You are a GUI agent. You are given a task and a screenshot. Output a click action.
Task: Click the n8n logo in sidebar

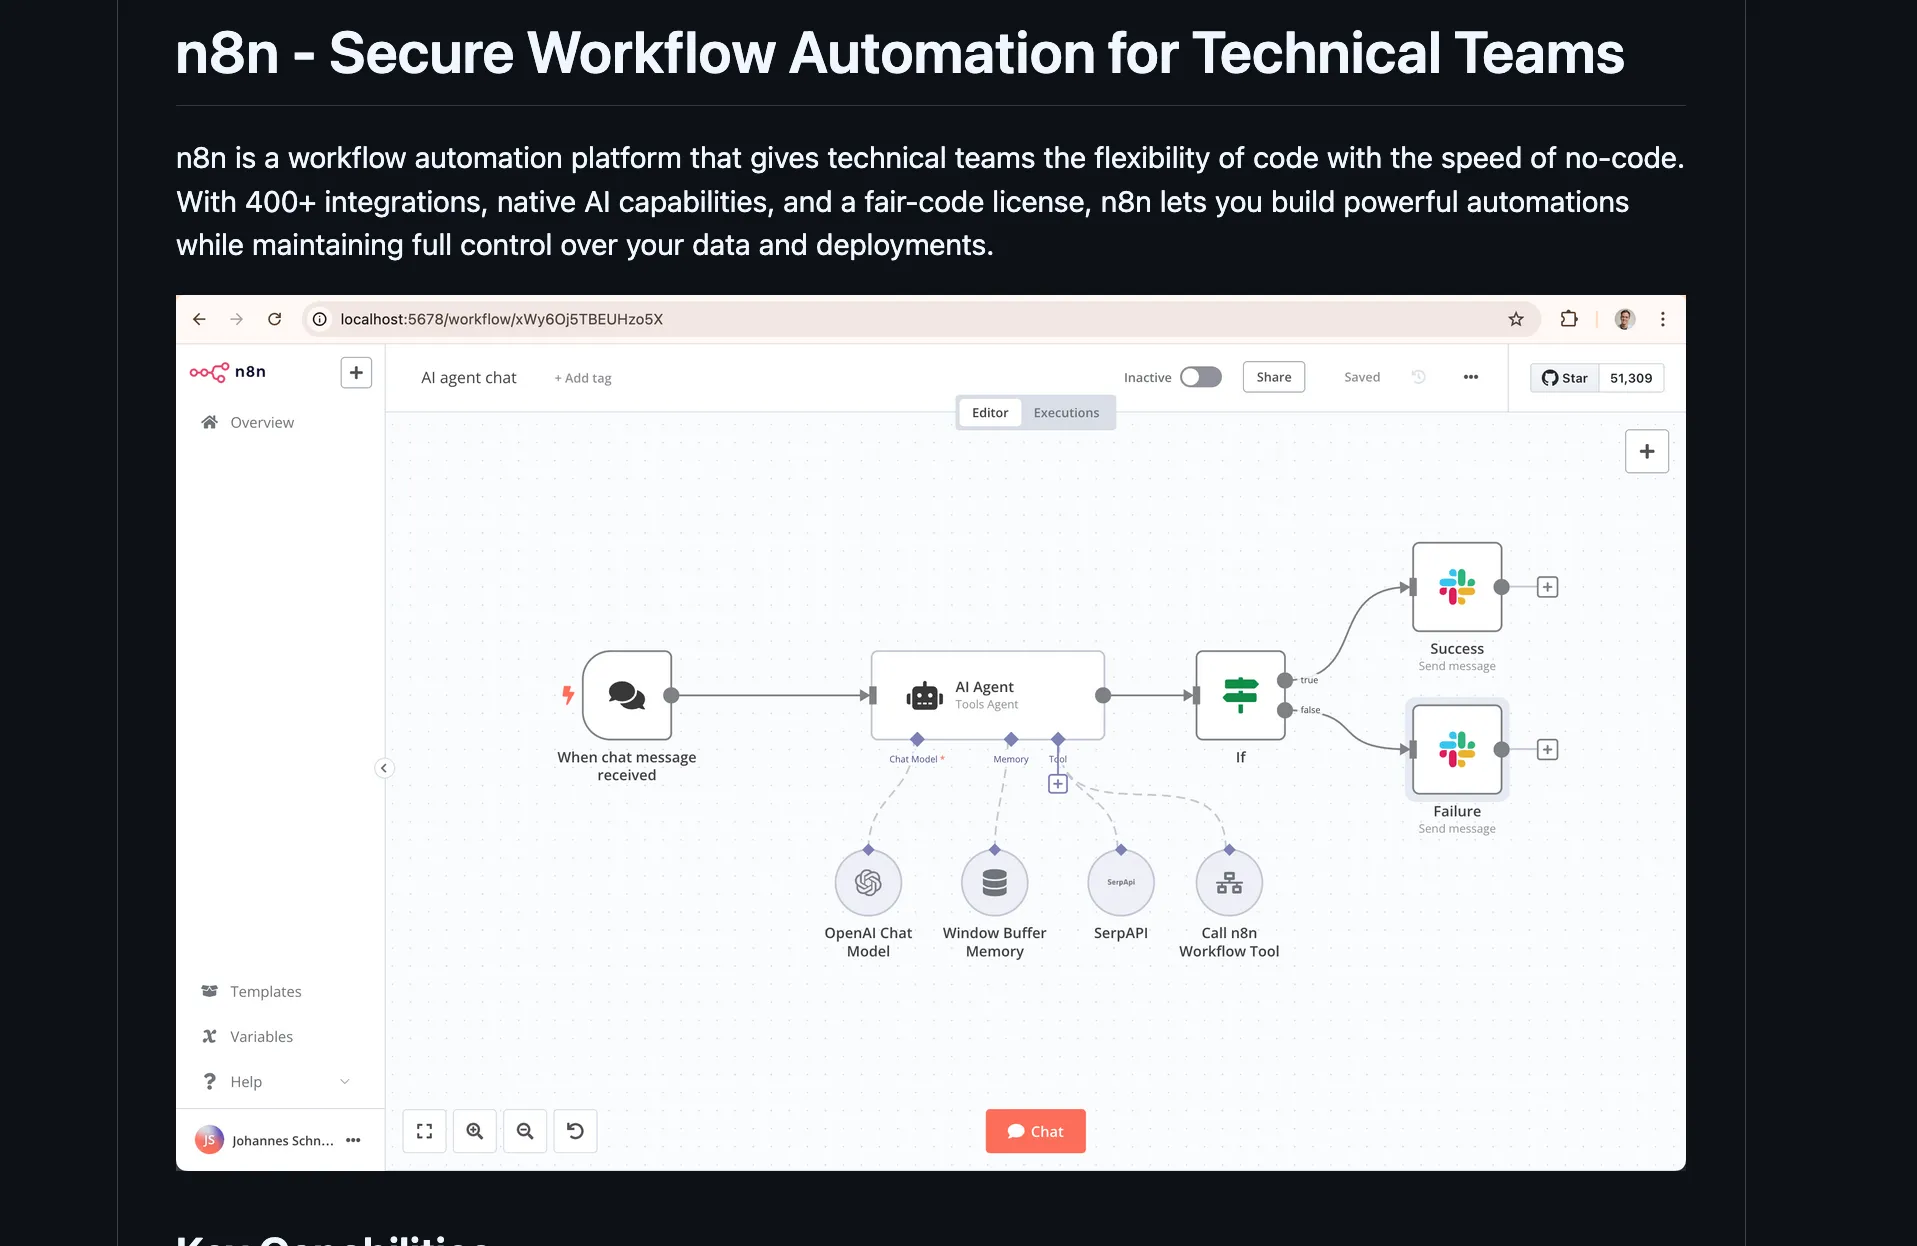pos(228,372)
